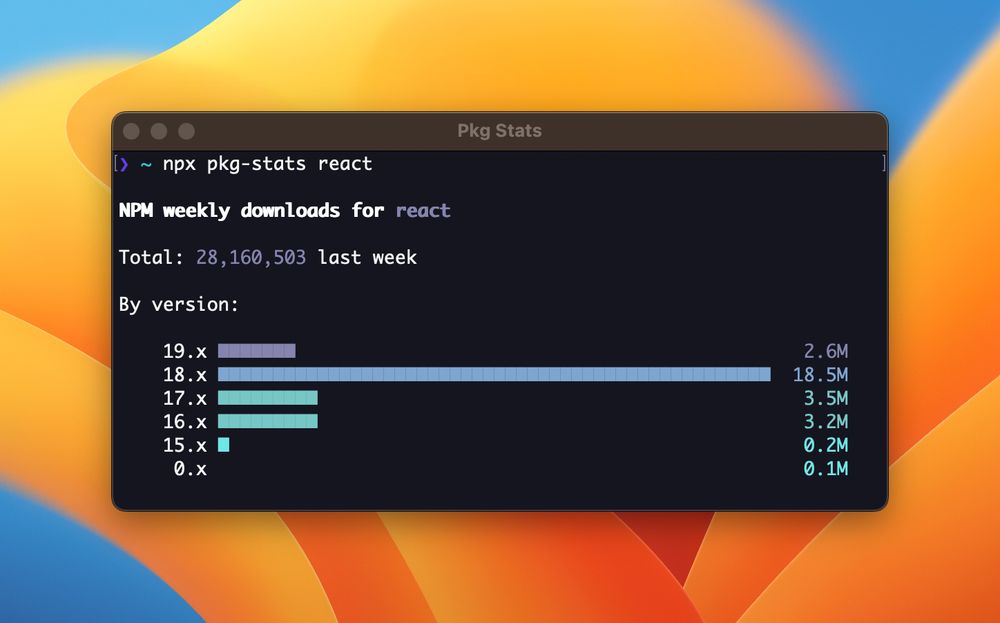The height and width of the screenshot is (623, 1000).
Task: Click the '18.x' version label
Action: coord(184,375)
